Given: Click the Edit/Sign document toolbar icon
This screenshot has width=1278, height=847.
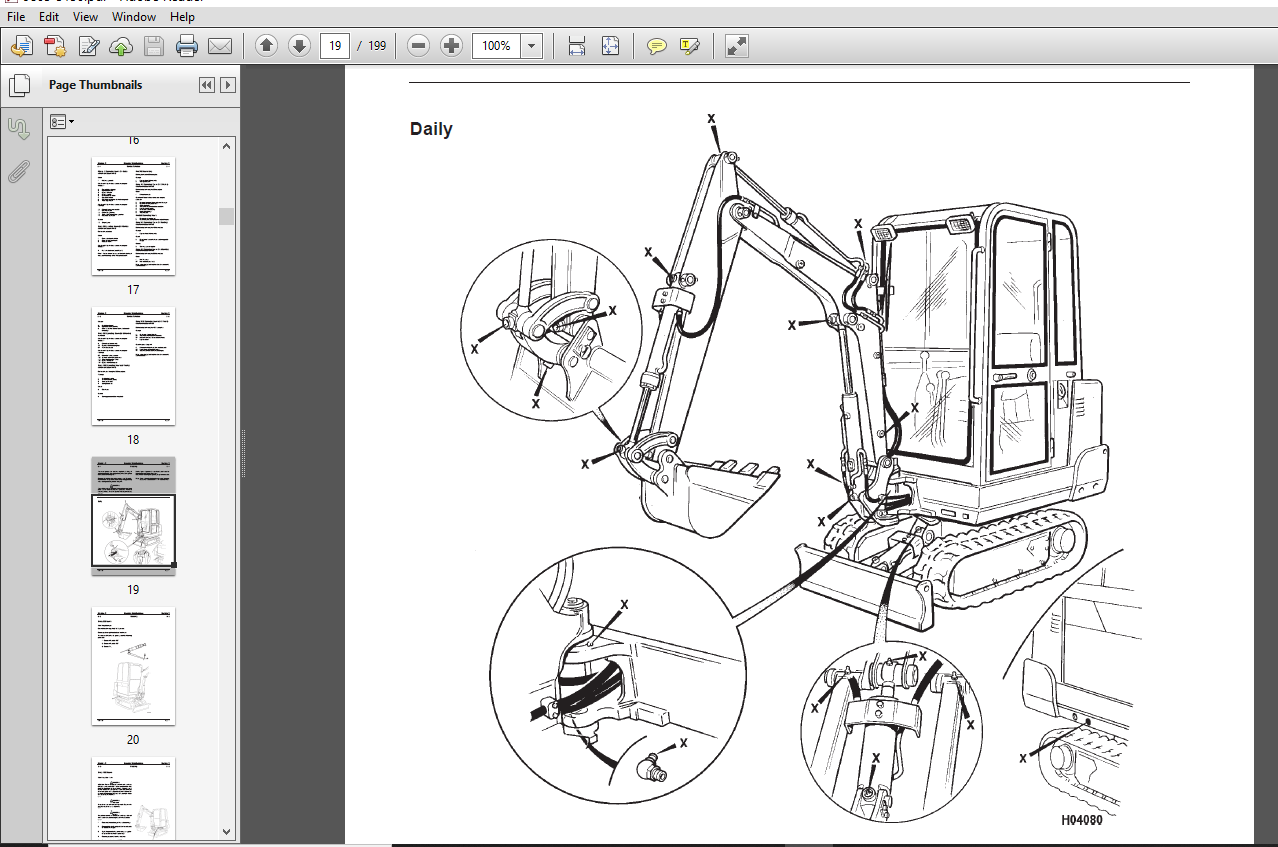Looking at the screenshot, I should pos(89,46).
